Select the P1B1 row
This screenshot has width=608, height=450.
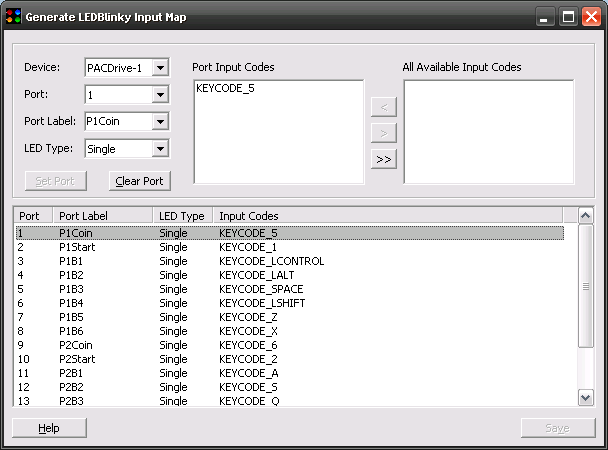290,261
